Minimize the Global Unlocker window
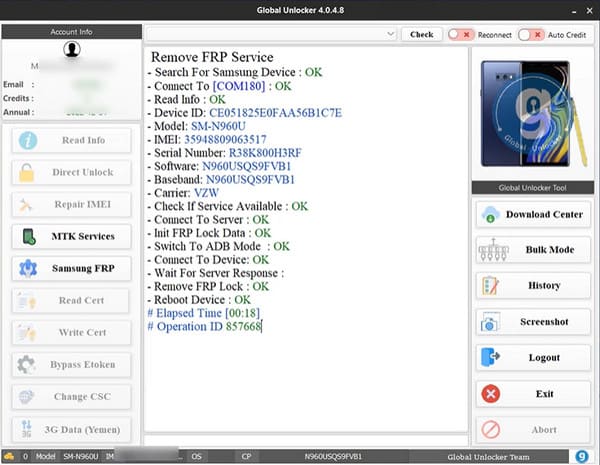 (x=574, y=11)
